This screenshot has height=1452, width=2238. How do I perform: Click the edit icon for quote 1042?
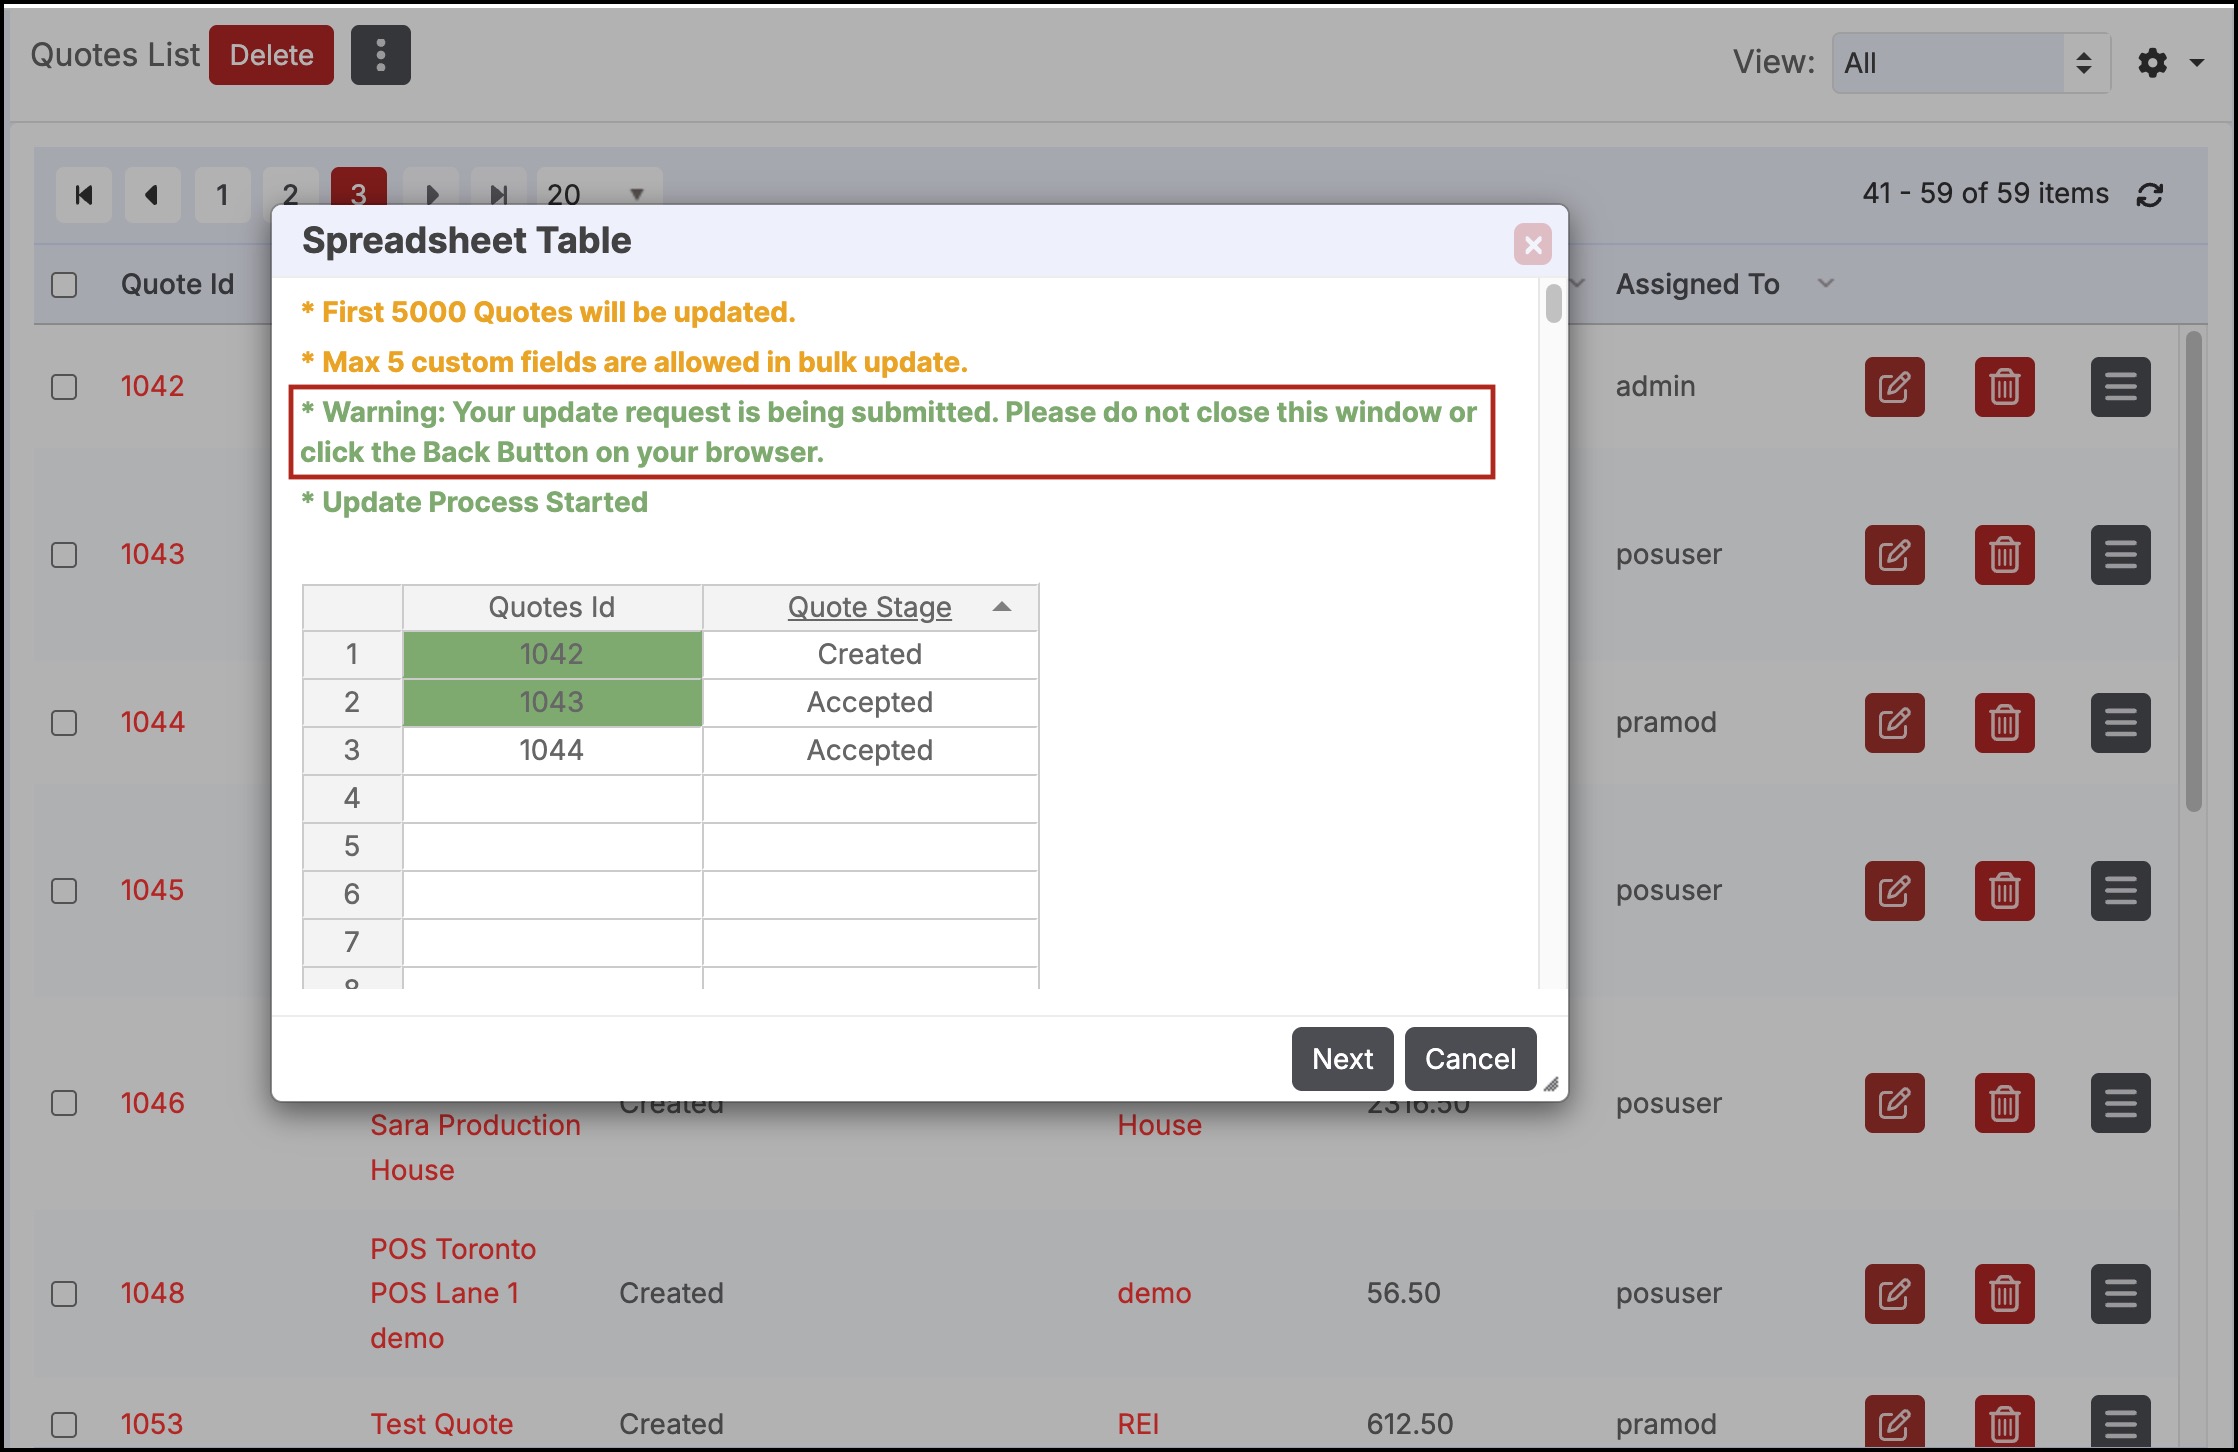(1894, 387)
